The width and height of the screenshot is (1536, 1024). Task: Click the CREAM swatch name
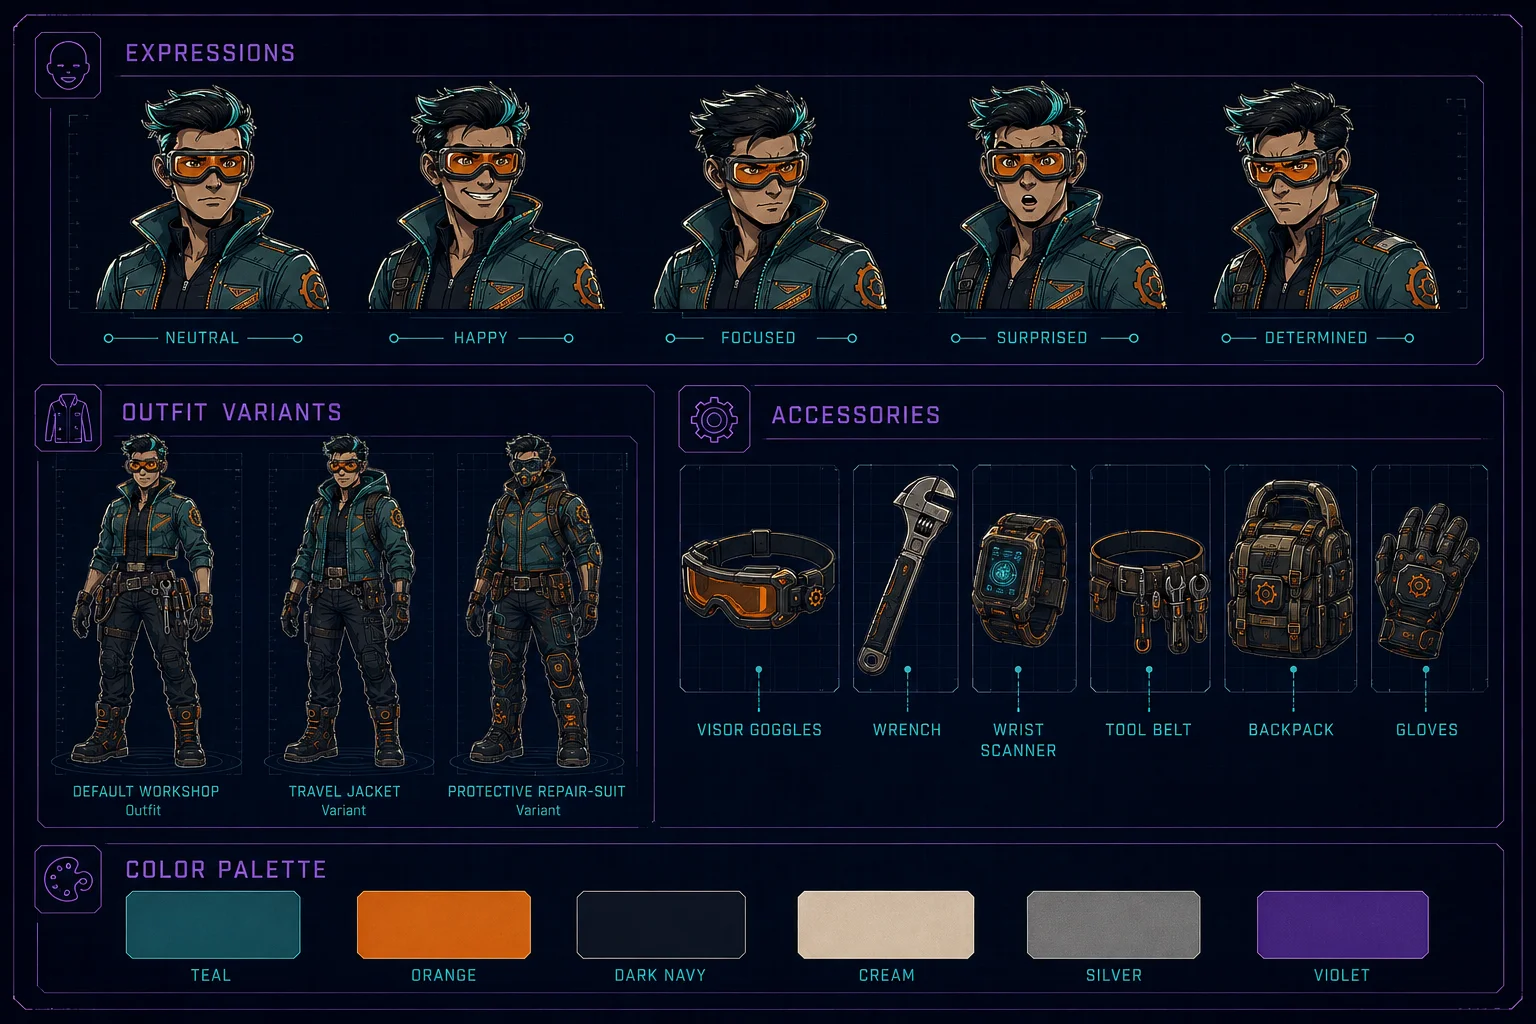click(x=886, y=975)
